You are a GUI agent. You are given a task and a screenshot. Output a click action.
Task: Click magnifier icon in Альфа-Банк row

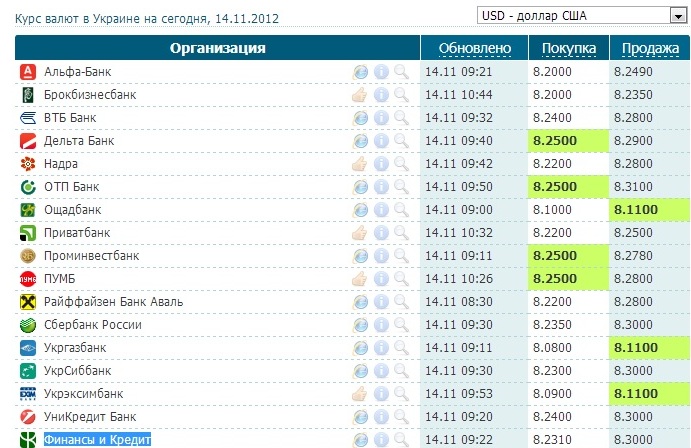click(x=401, y=72)
